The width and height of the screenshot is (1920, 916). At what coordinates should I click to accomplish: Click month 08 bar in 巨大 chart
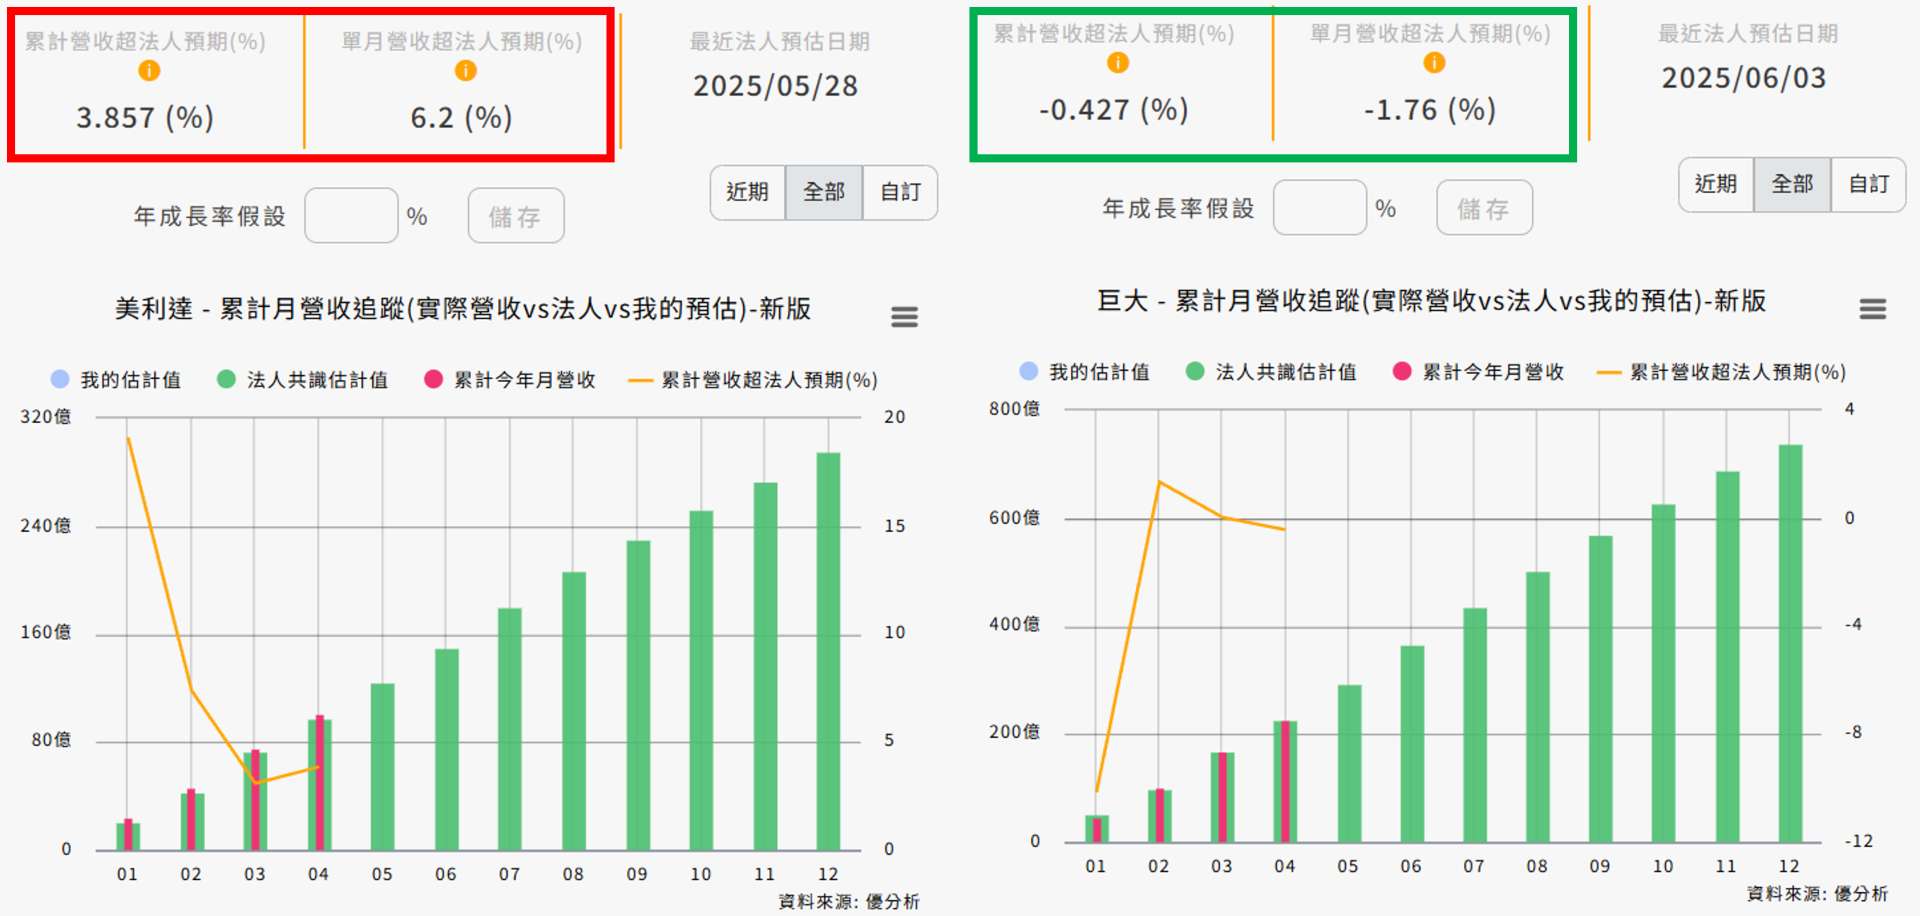click(1537, 707)
